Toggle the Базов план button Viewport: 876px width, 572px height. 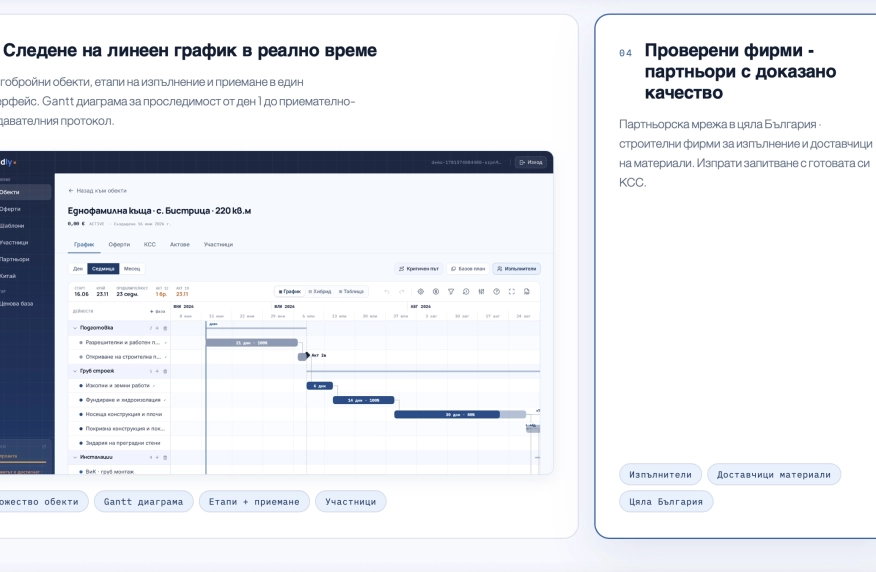pyautogui.click(x=468, y=269)
